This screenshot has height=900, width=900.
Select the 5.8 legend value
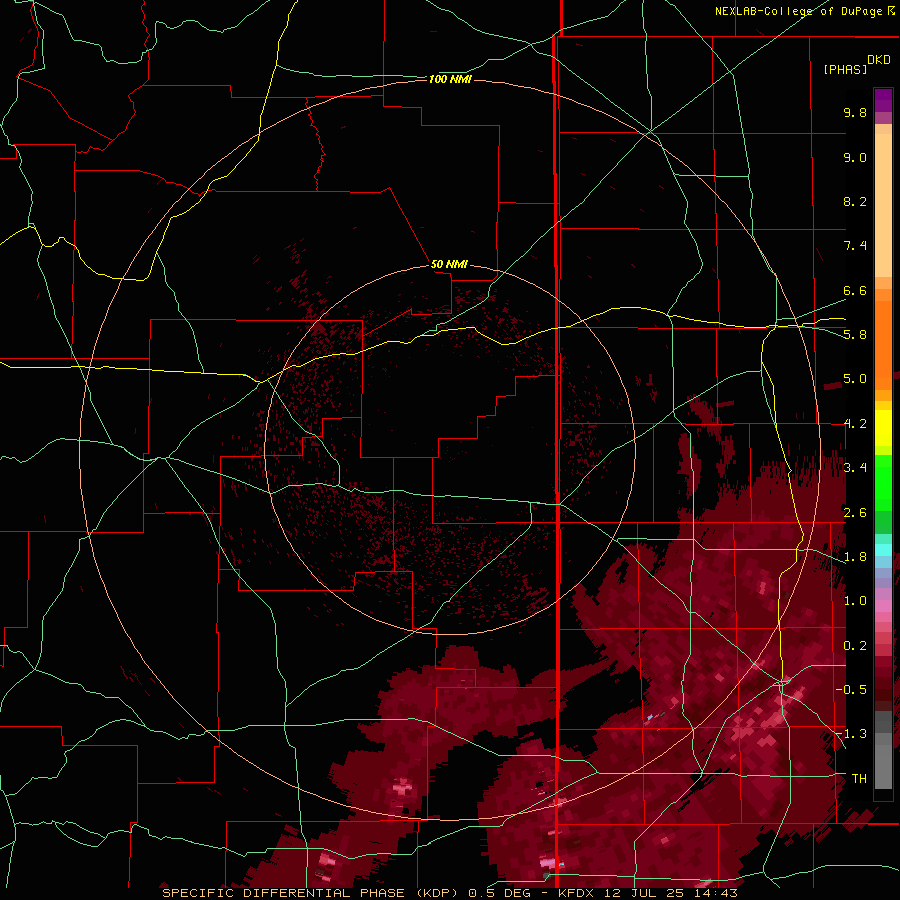[x=855, y=335]
